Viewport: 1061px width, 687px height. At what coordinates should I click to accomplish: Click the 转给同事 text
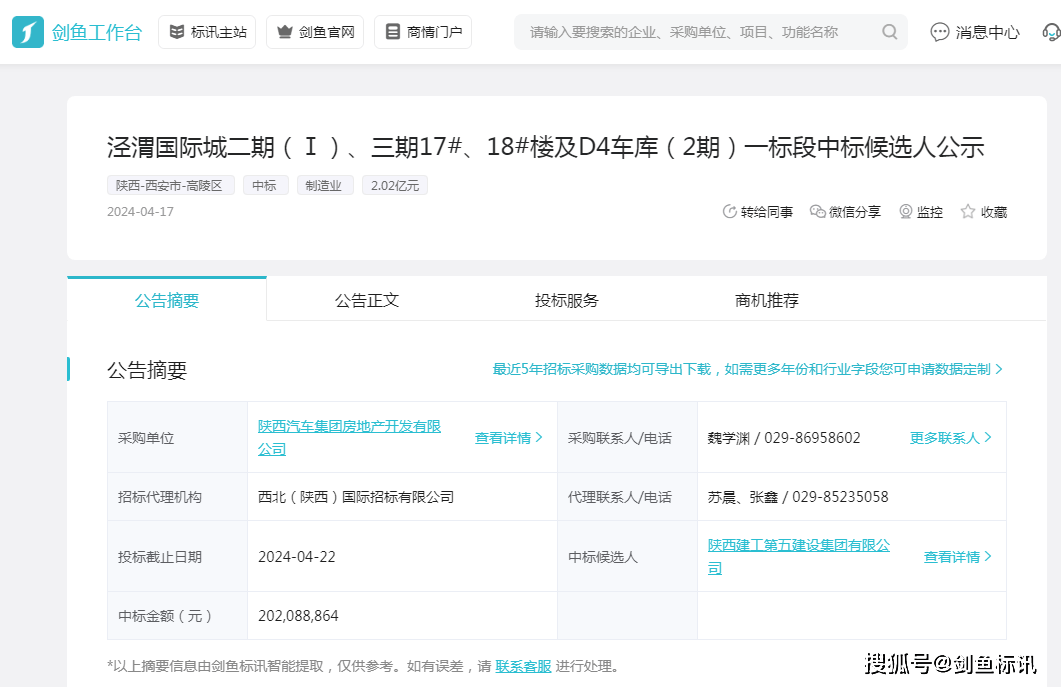pyautogui.click(x=767, y=213)
